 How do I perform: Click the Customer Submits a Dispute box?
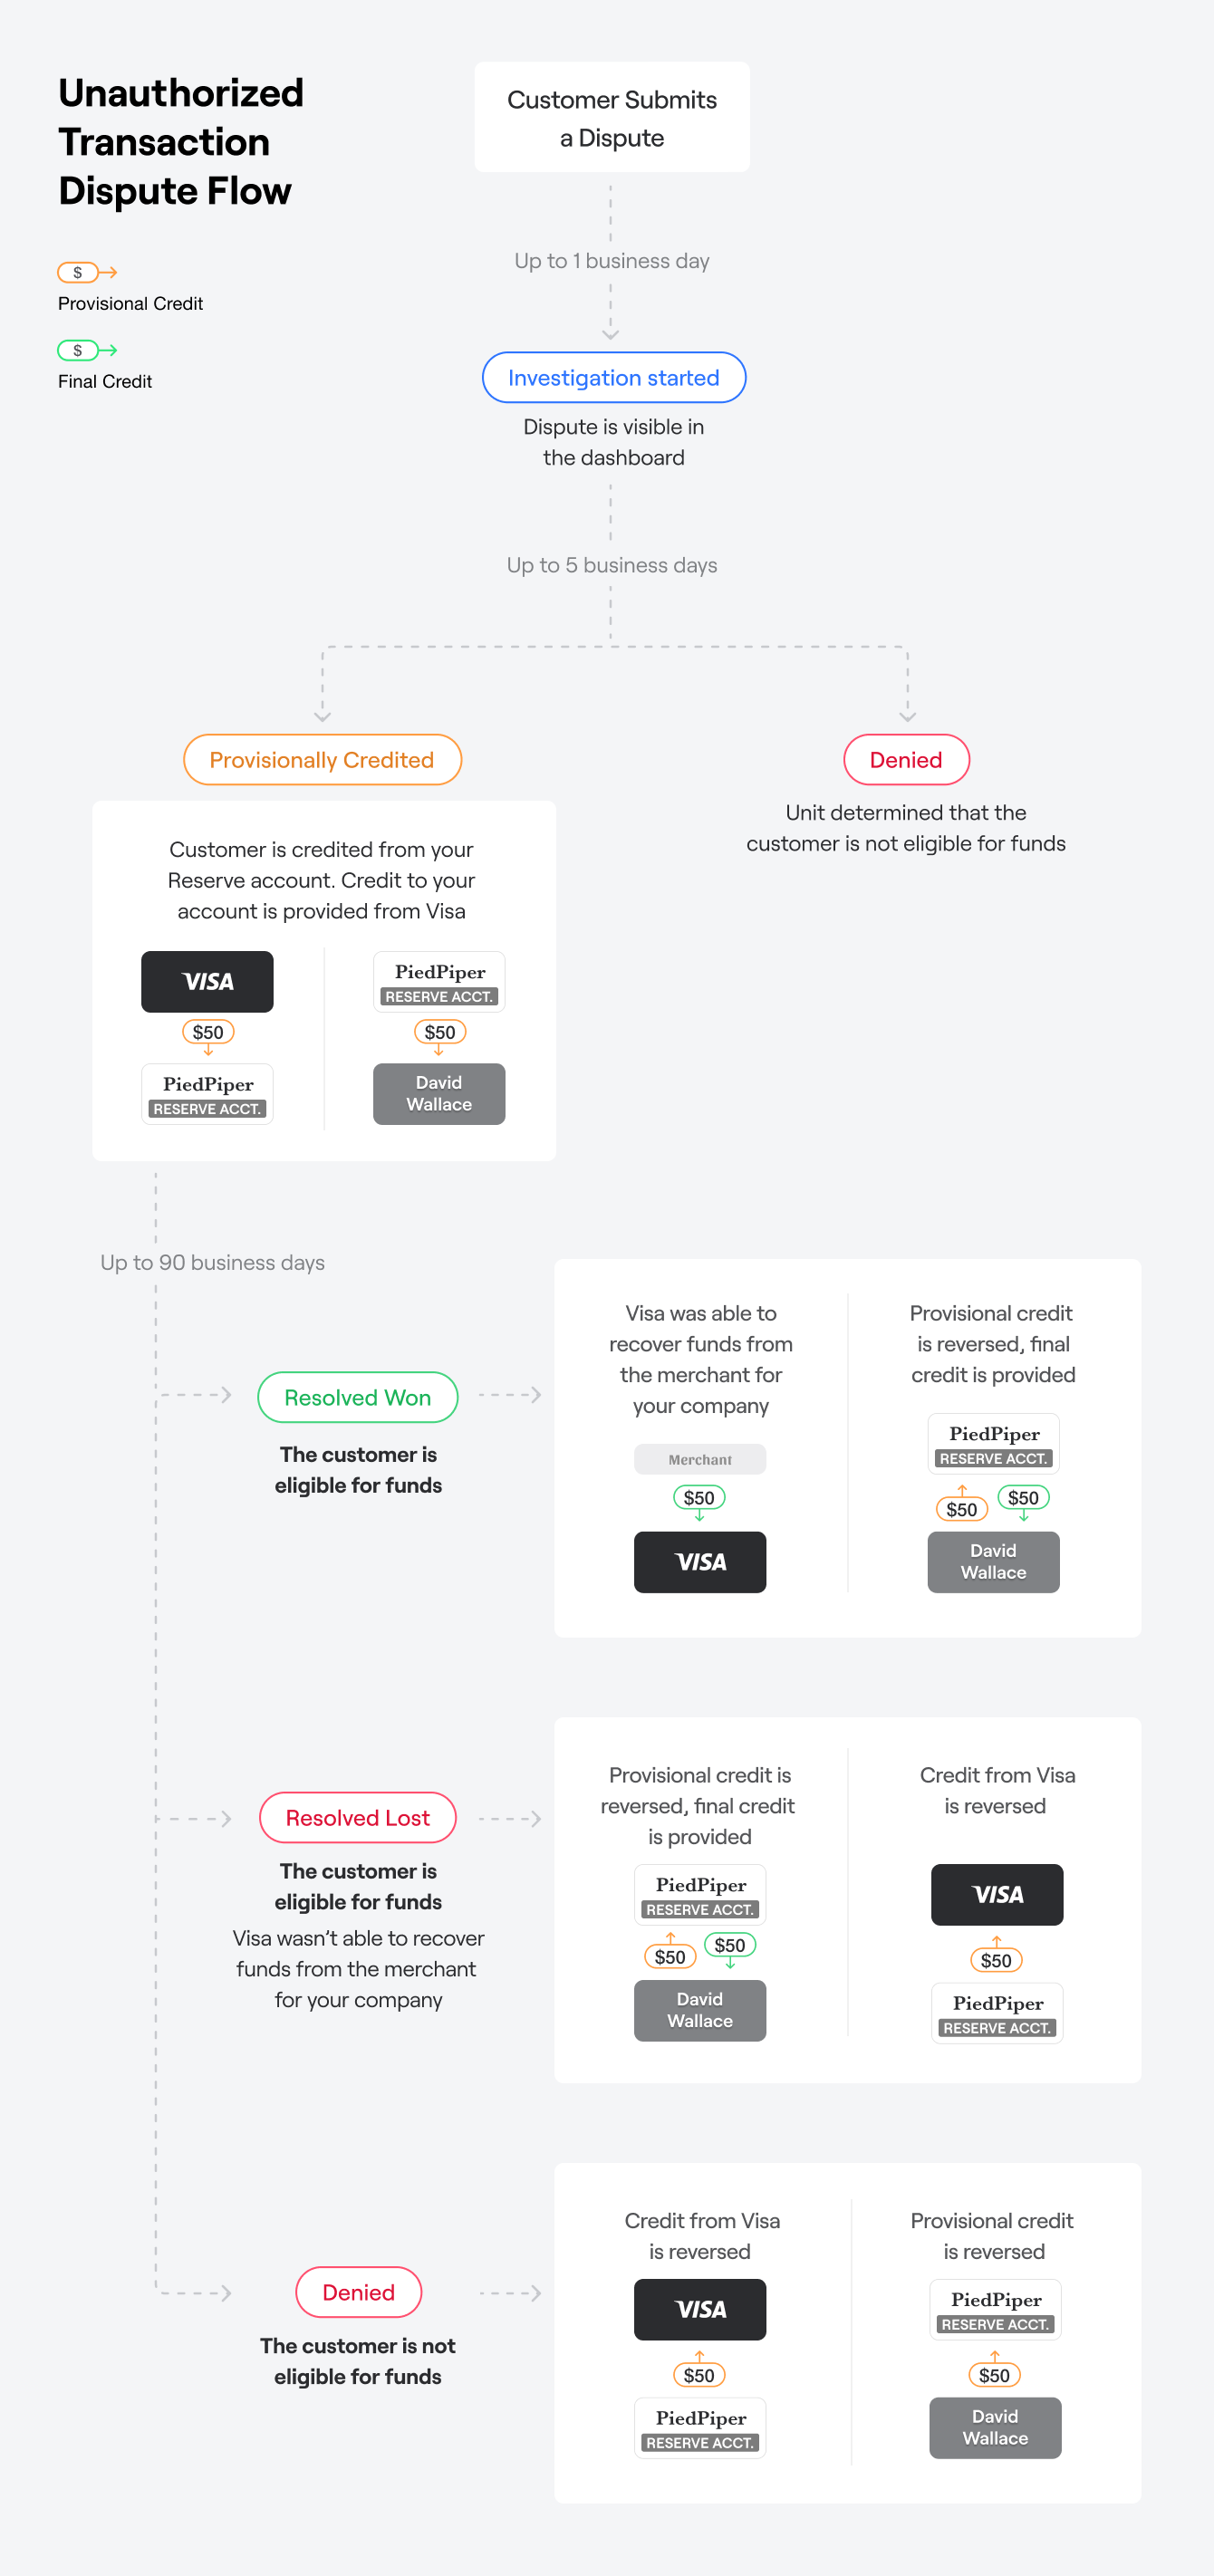click(611, 117)
